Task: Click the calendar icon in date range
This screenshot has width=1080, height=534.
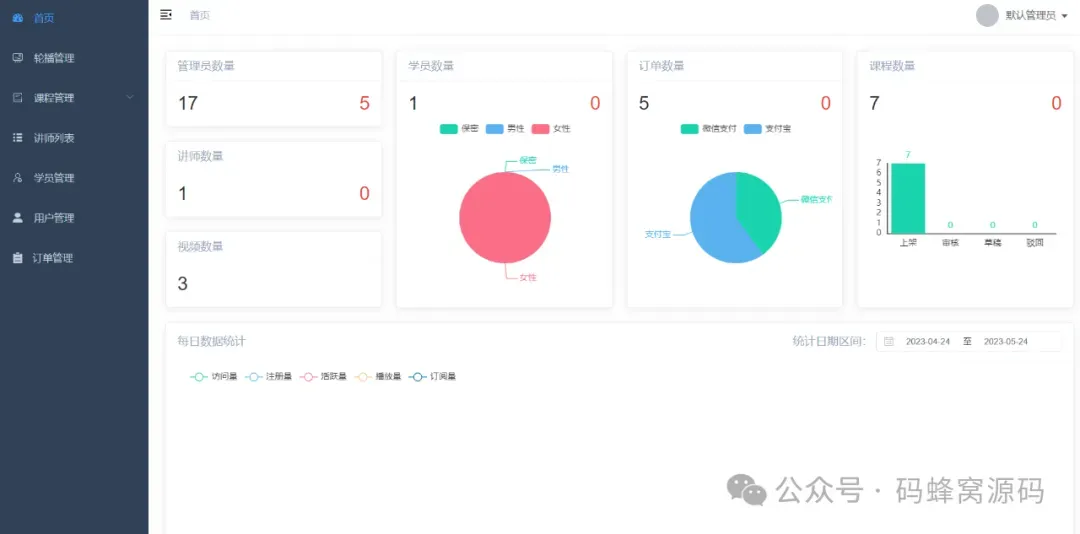Action: [x=889, y=342]
